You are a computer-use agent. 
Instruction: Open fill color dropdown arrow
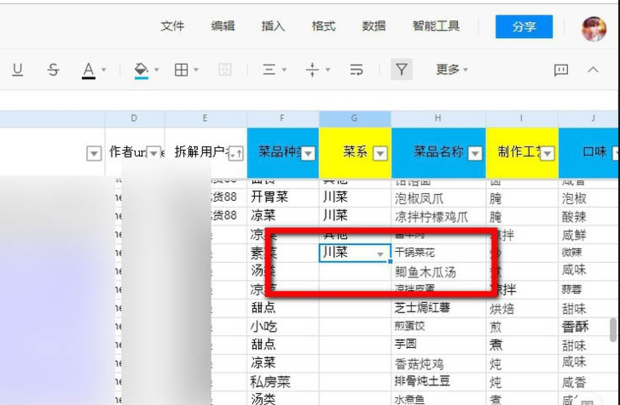click(x=157, y=70)
